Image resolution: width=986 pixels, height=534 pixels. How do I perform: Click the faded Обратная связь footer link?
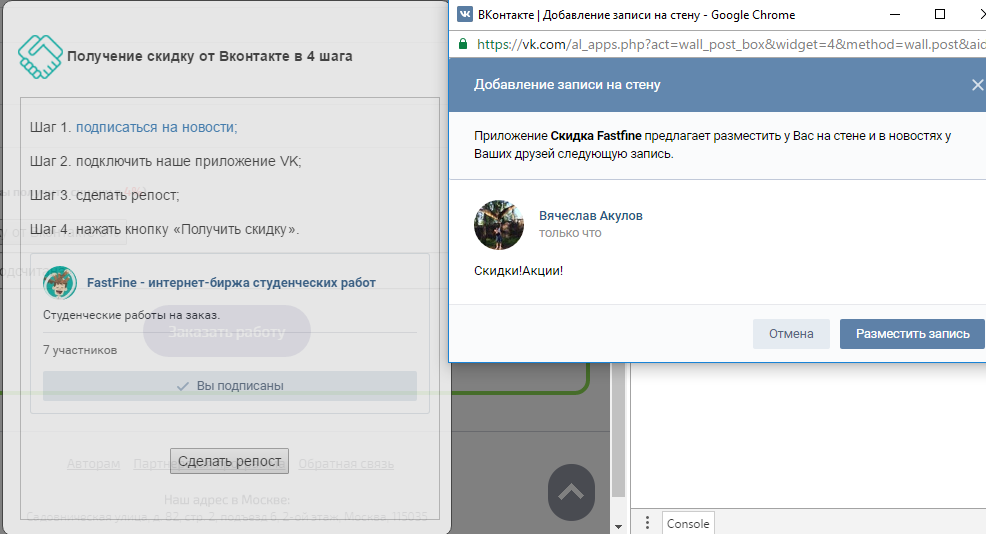(x=346, y=464)
